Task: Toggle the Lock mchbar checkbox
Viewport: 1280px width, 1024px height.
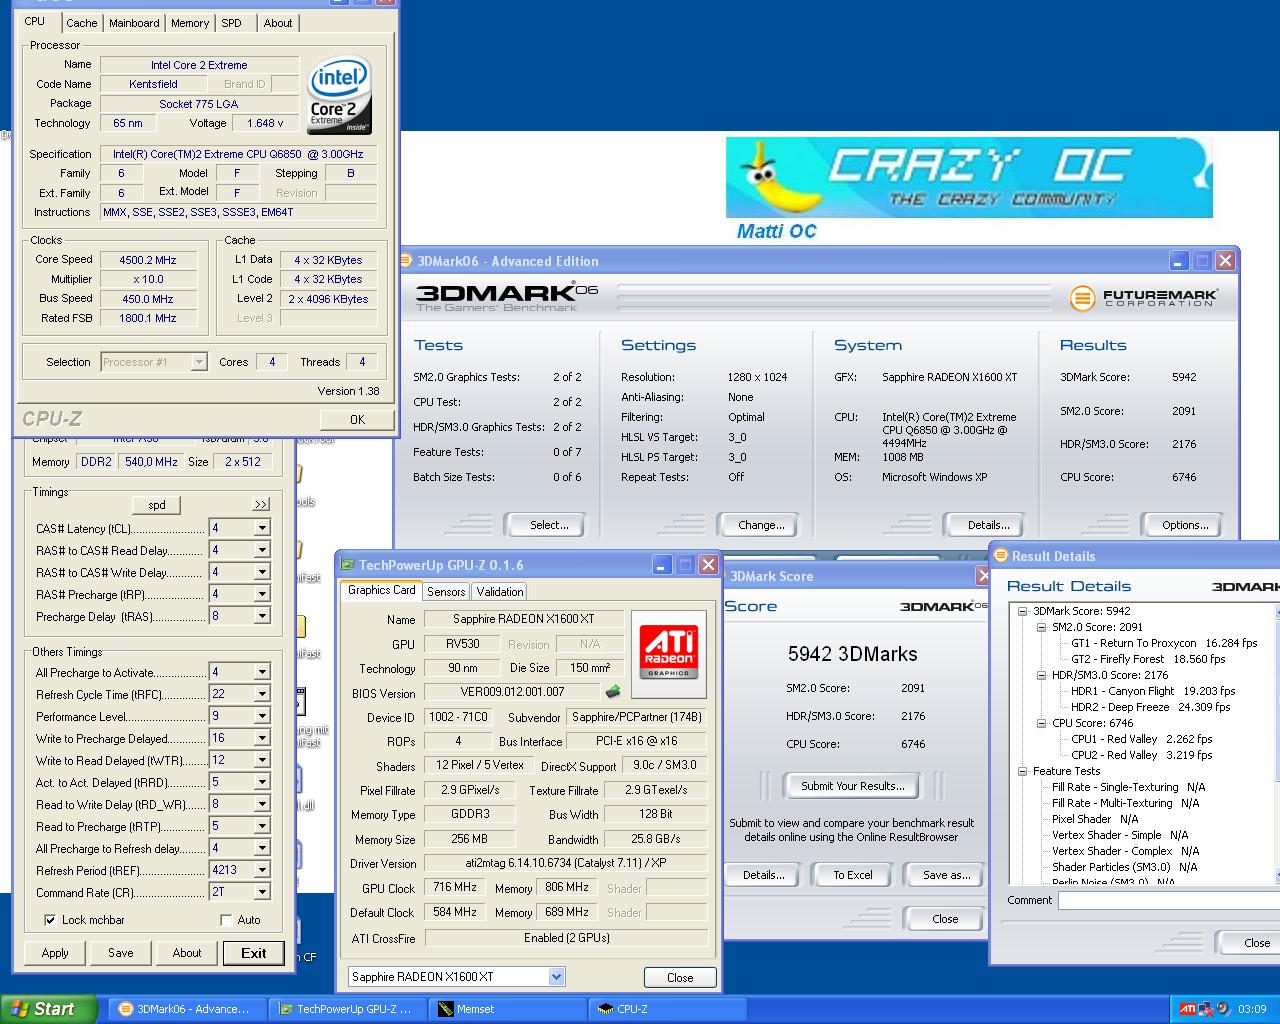Action: point(50,920)
